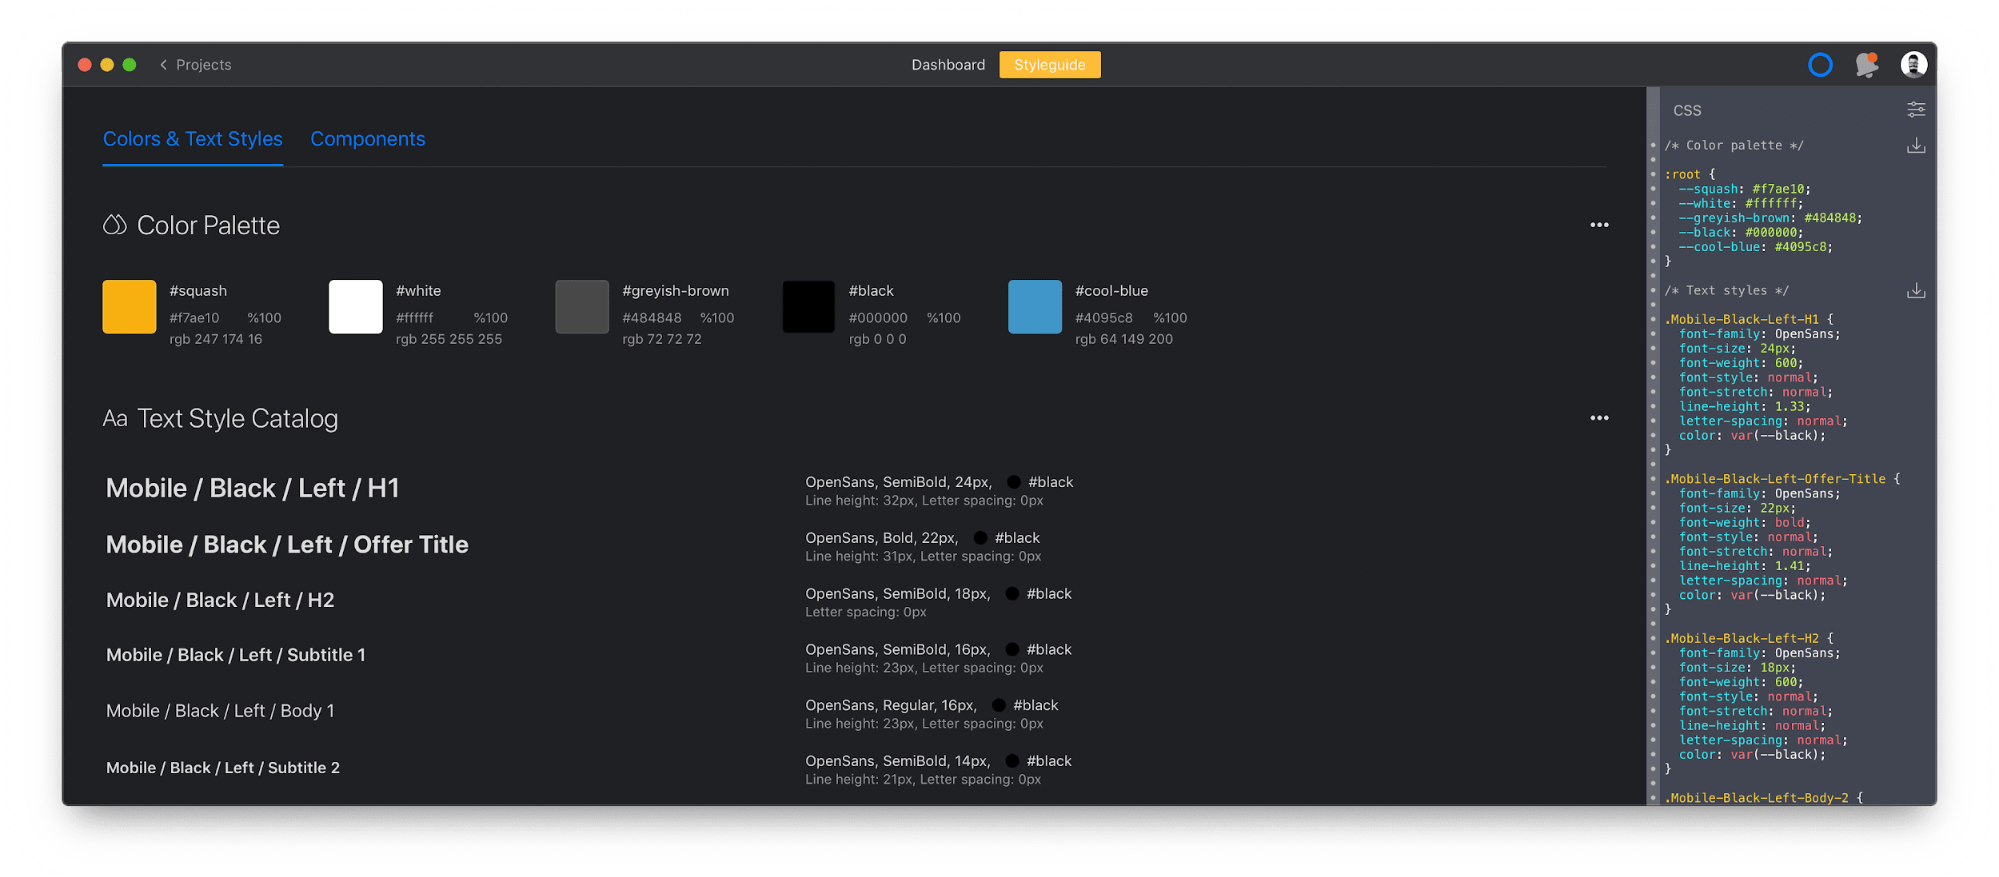
Task: Choose the greyish-brown color swatch
Action: [x=582, y=307]
